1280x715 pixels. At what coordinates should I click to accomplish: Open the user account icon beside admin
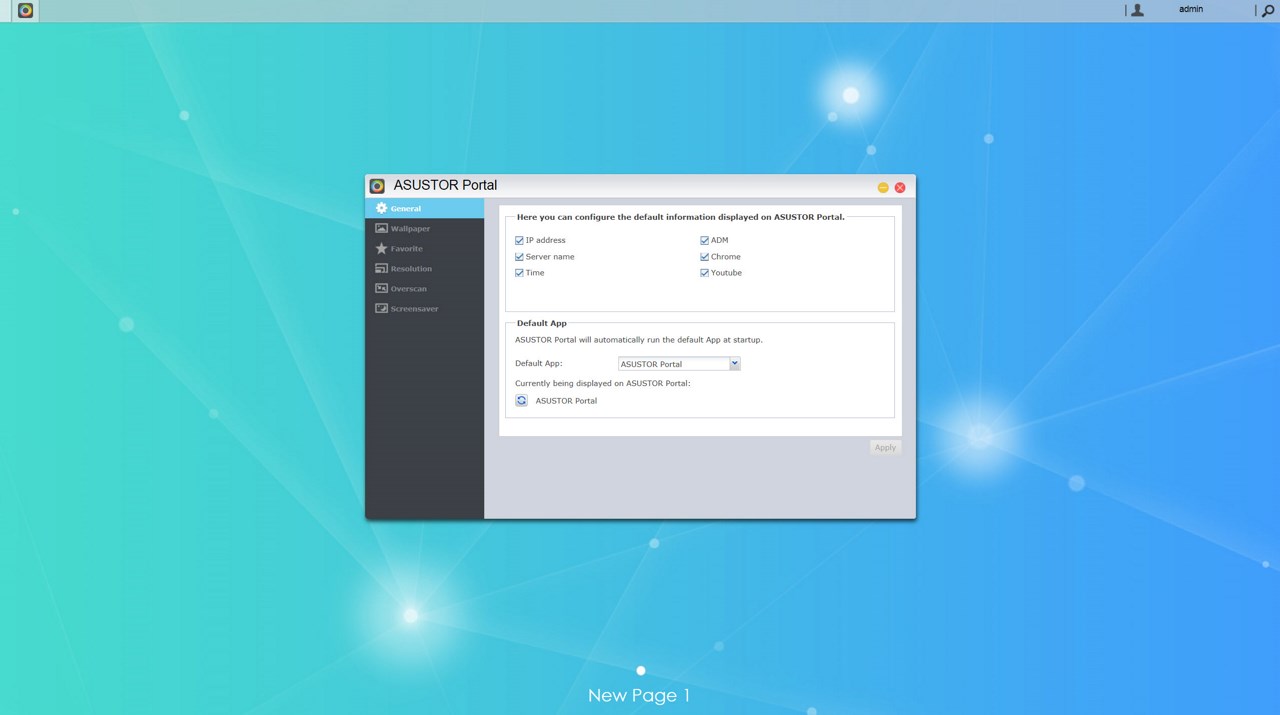coord(1137,10)
